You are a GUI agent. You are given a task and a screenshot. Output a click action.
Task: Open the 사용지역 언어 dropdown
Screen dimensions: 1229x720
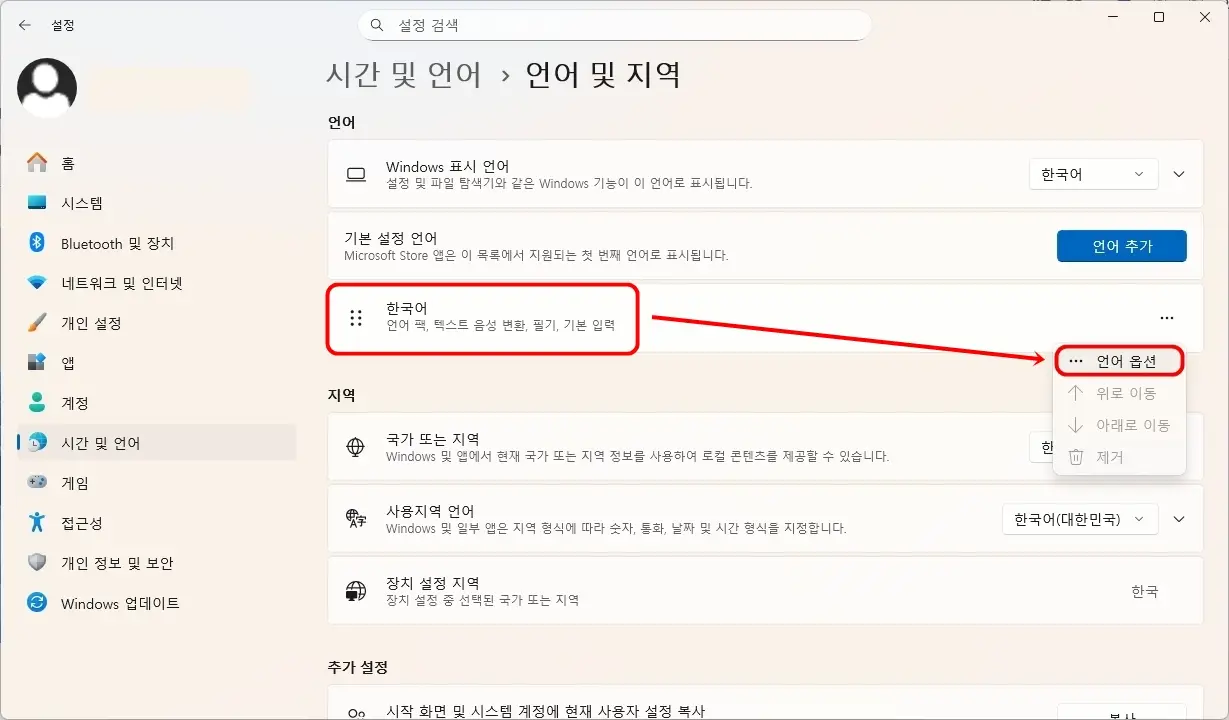pyautogui.click(x=1080, y=519)
